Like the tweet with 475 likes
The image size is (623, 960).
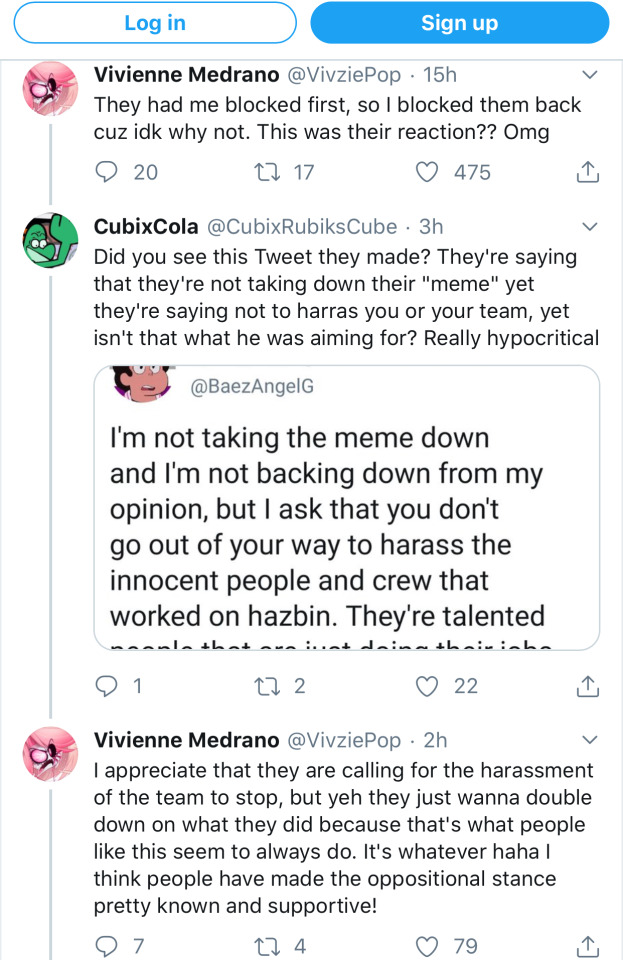coord(427,172)
